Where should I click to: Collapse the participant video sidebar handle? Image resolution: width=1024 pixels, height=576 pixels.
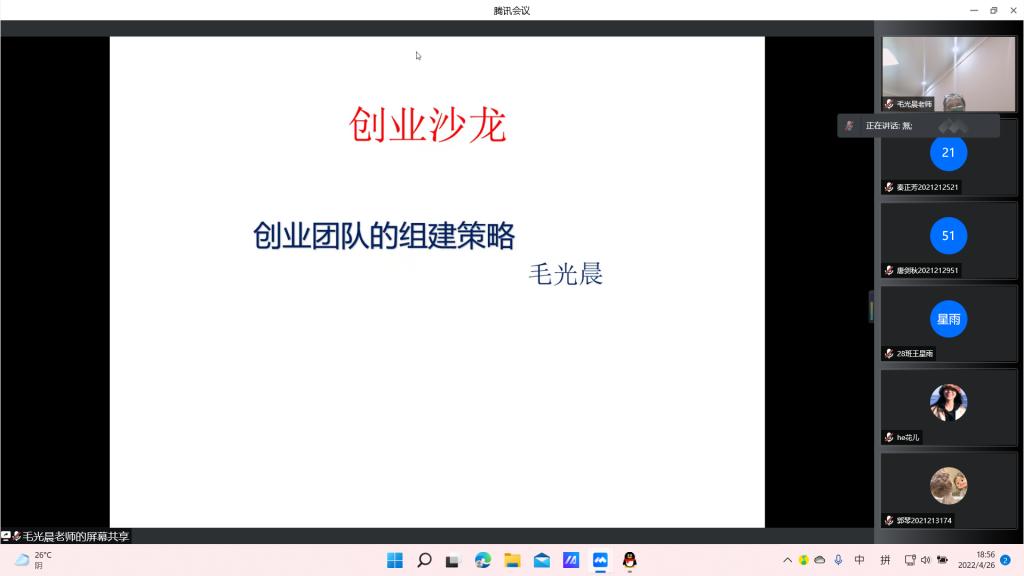(x=871, y=307)
